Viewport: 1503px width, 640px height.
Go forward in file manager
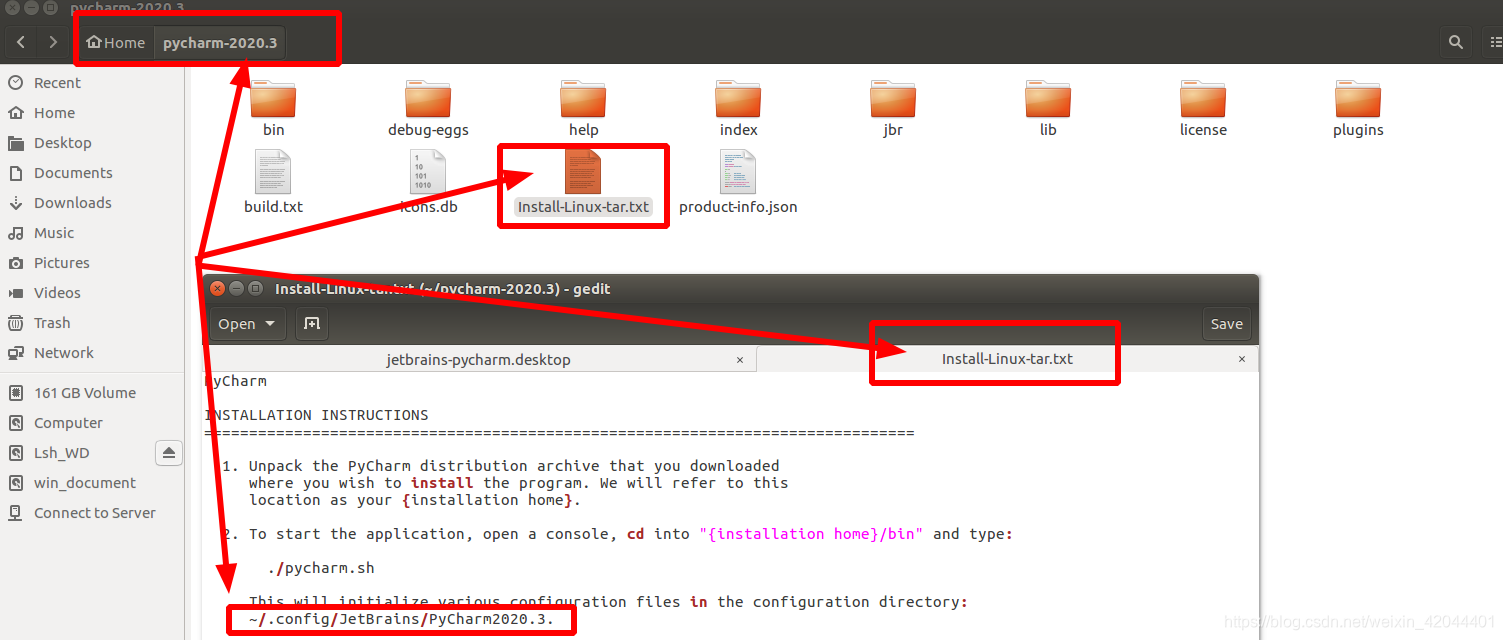coord(53,43)
